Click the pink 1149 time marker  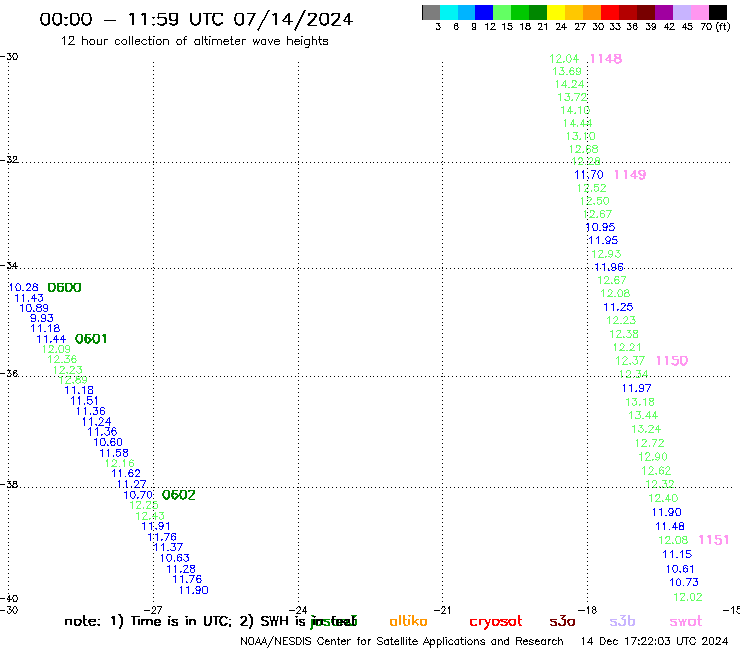630,175
